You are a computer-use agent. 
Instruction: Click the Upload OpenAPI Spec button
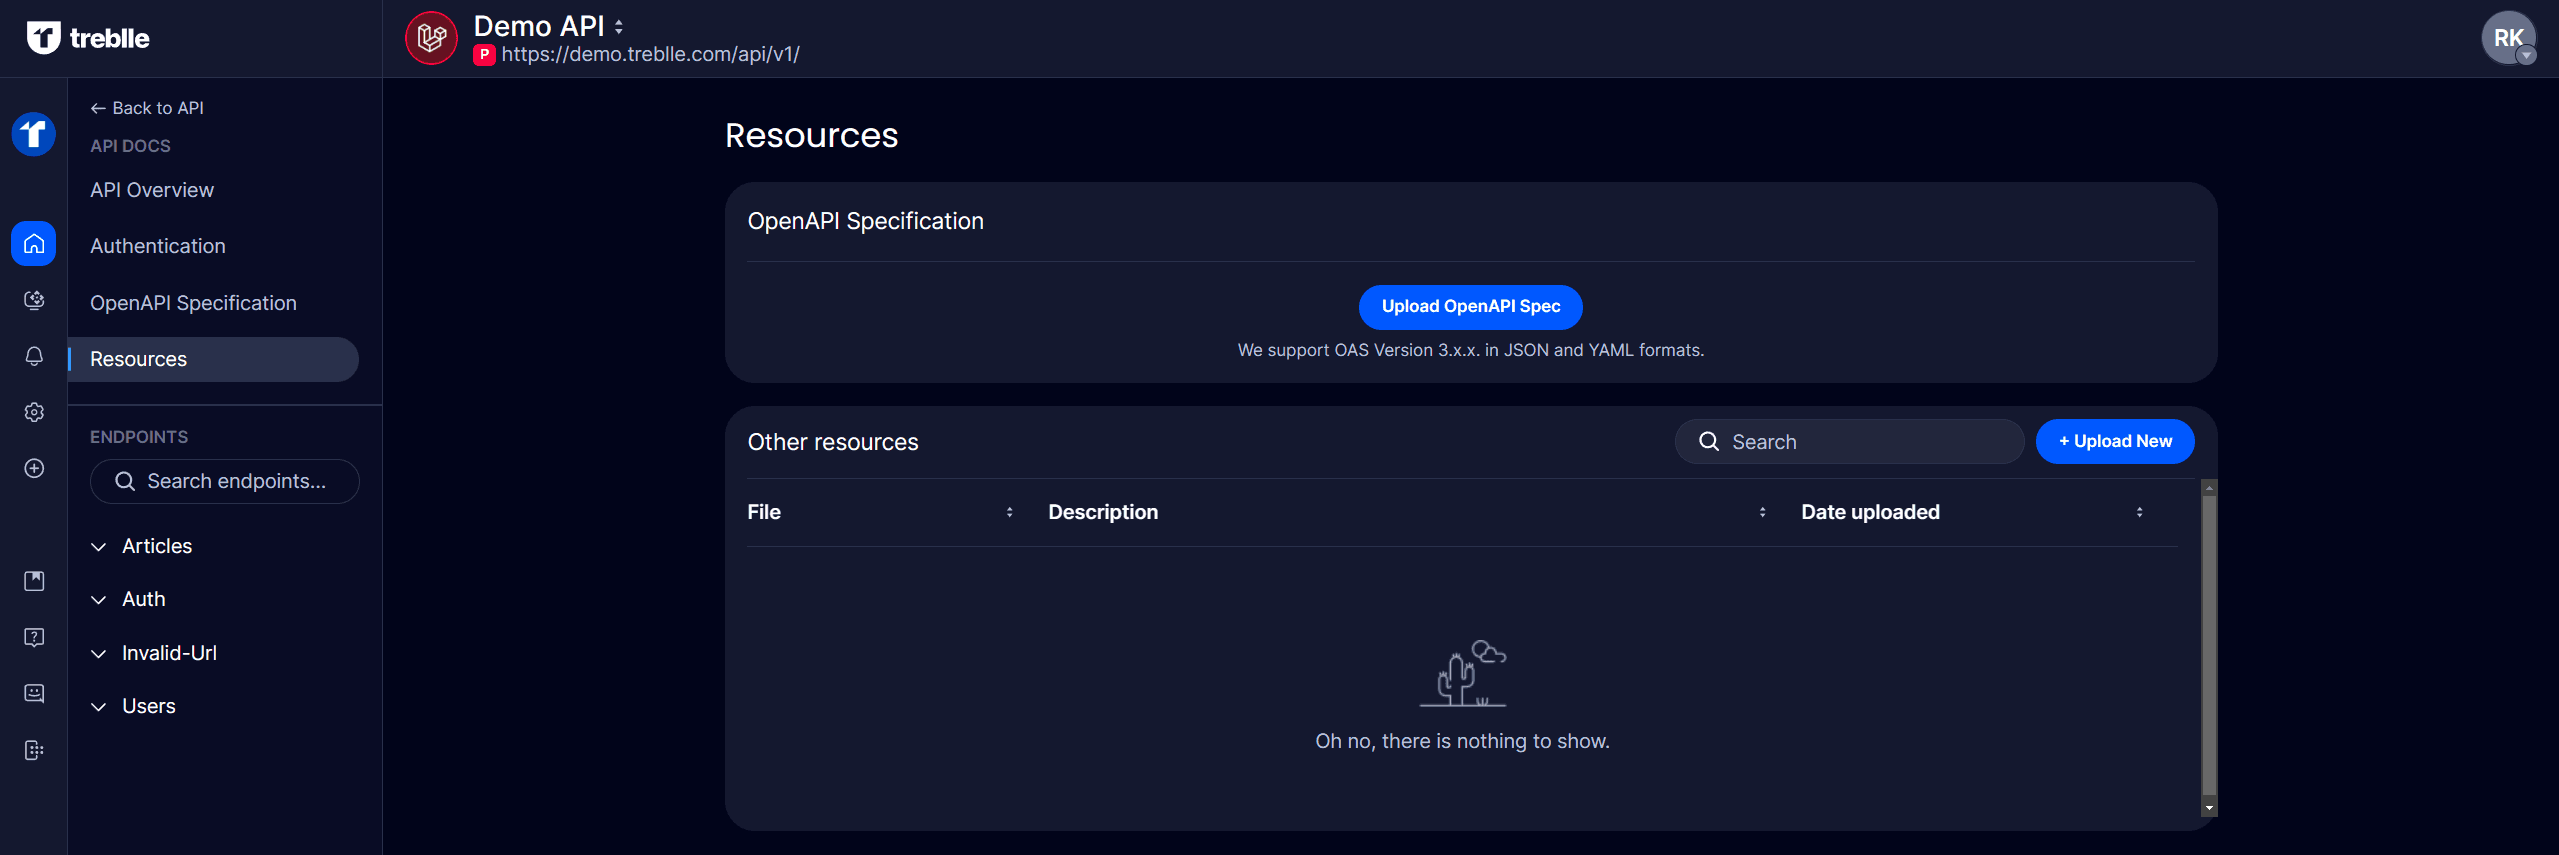1470,307
